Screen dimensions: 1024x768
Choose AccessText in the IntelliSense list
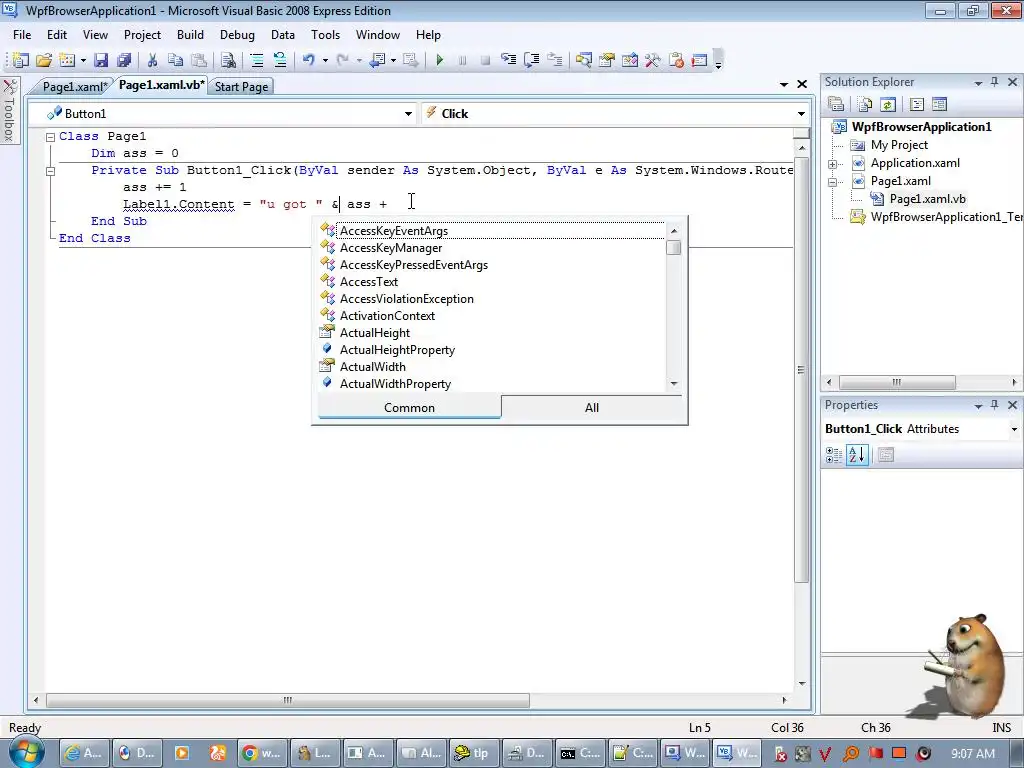[369, 281]
